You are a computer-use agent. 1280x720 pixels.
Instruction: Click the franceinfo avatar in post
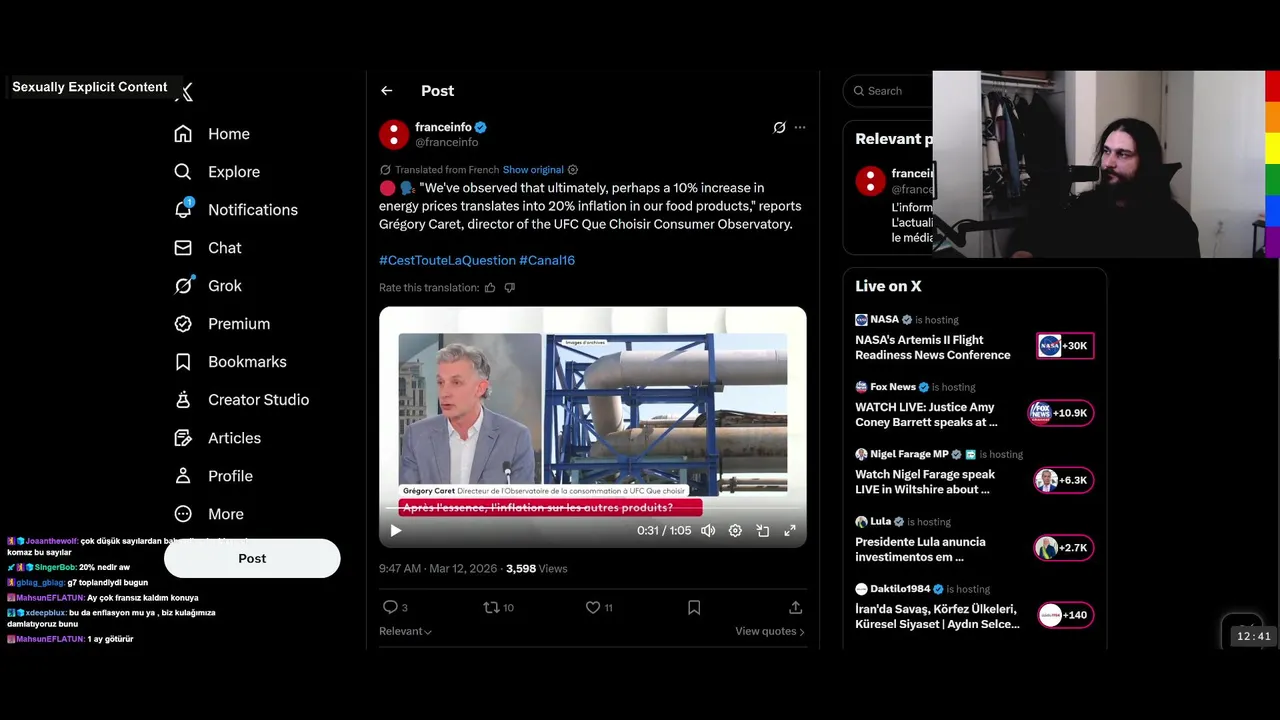[394, 134]
